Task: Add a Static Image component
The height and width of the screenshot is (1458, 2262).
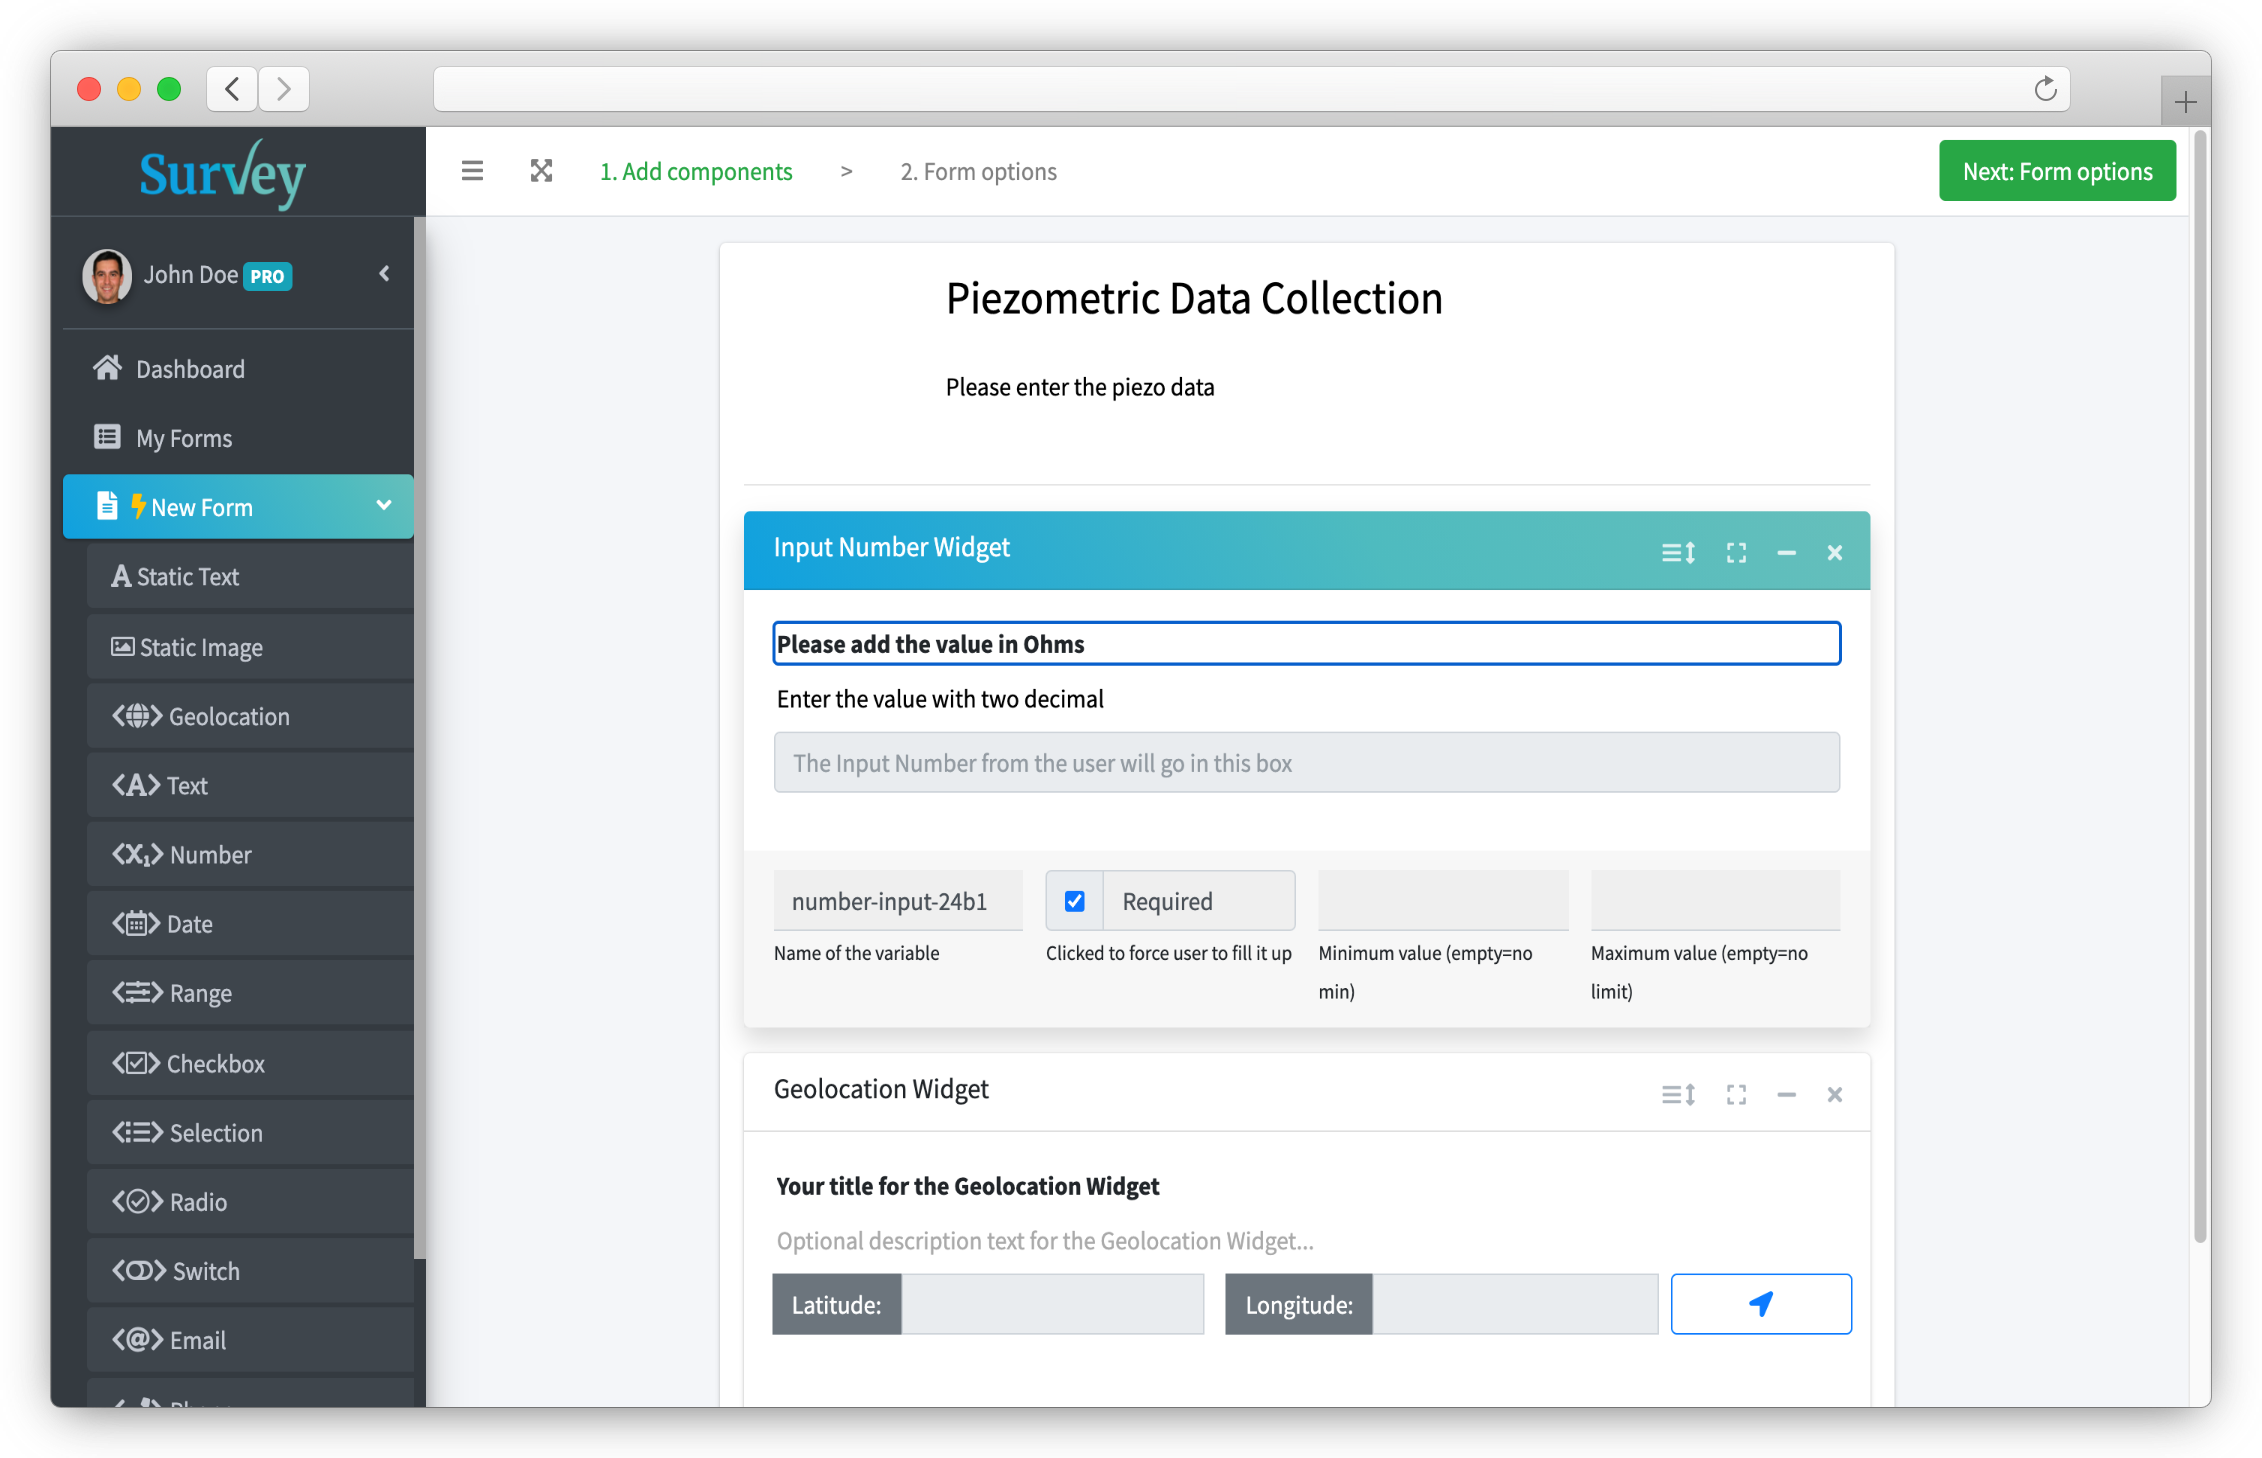Action: pyautogui.click(x=200, y=647)
